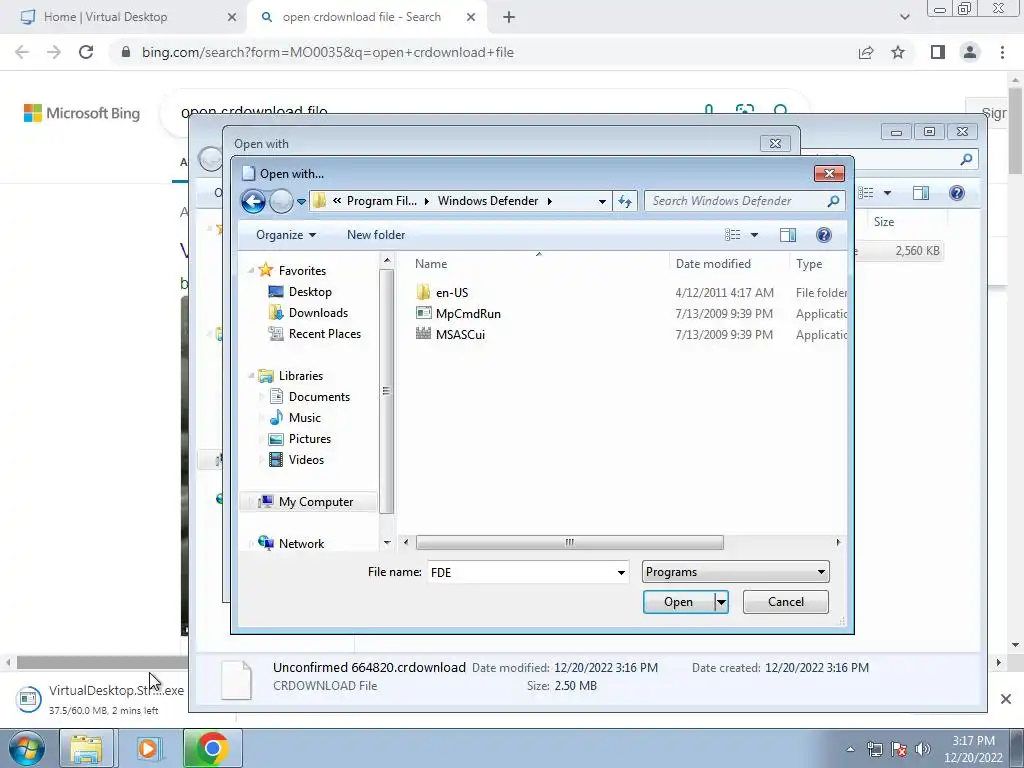Open the File name dropdown
The height and width of the screenshot is (768, 1024).
click(621, 573)
